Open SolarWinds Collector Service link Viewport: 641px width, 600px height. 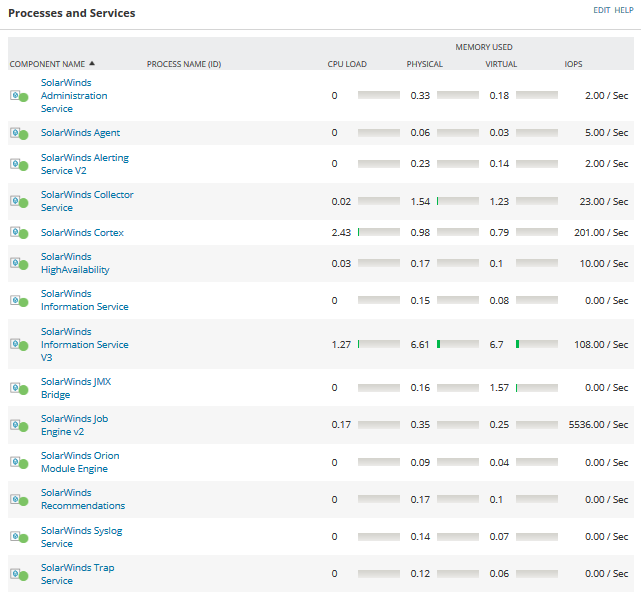(x=87, y=201)
